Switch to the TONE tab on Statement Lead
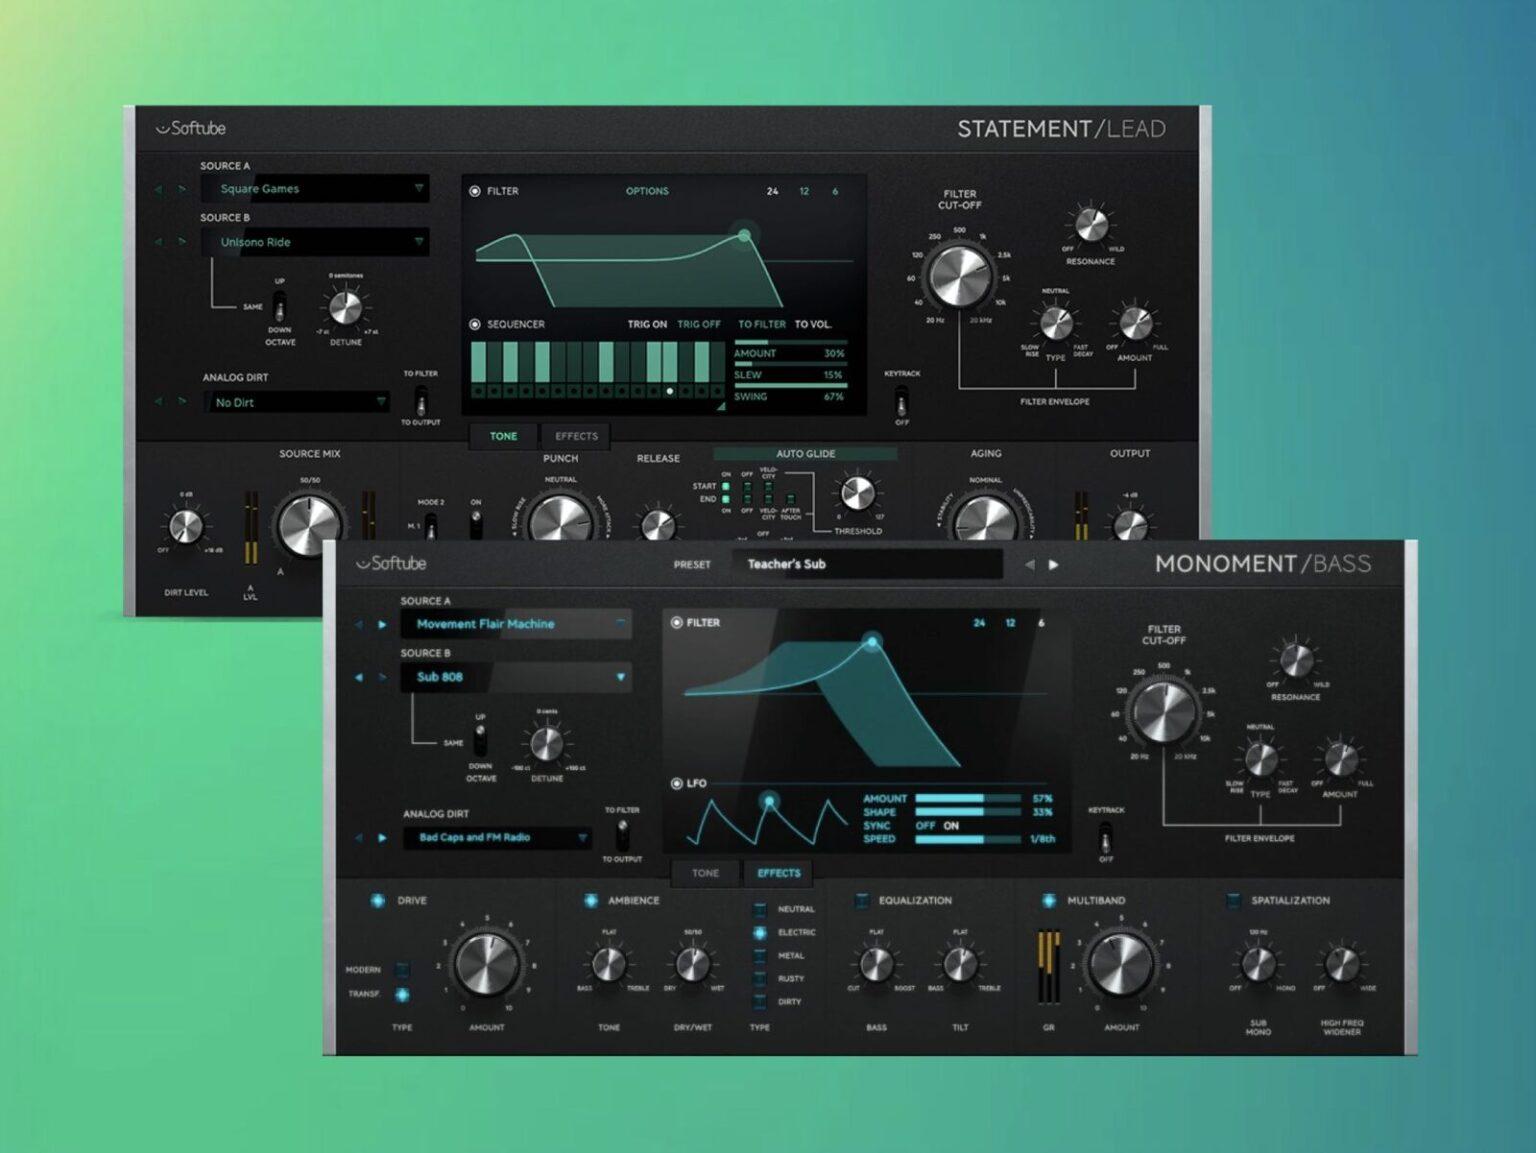Viewport: 1536px width, 1153px height. pos(503,435)
